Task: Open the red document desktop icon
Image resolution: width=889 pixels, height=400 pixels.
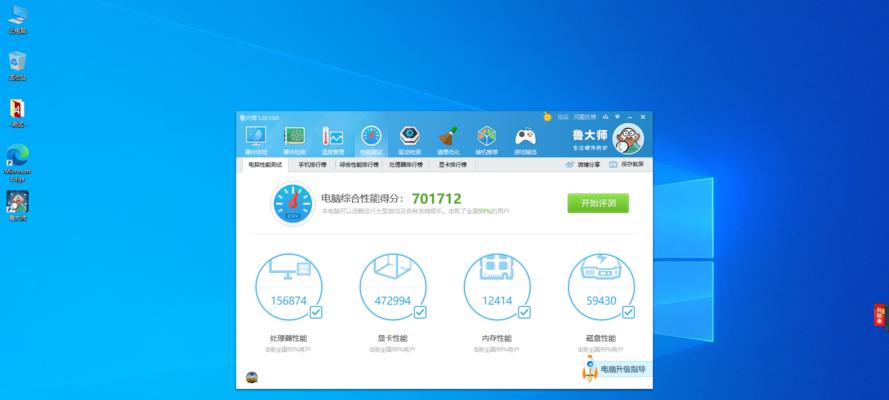Action: (x=18, y=109)
